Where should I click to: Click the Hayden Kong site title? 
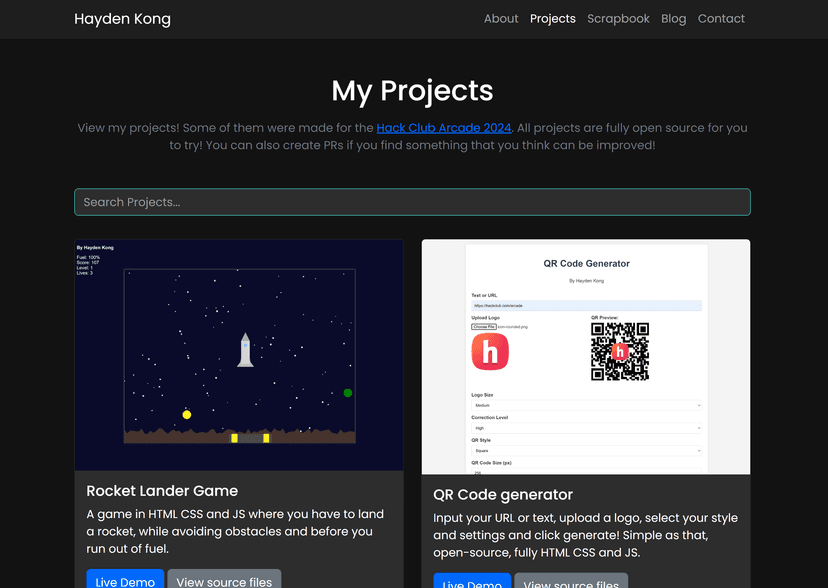click(x=123, y=19)
